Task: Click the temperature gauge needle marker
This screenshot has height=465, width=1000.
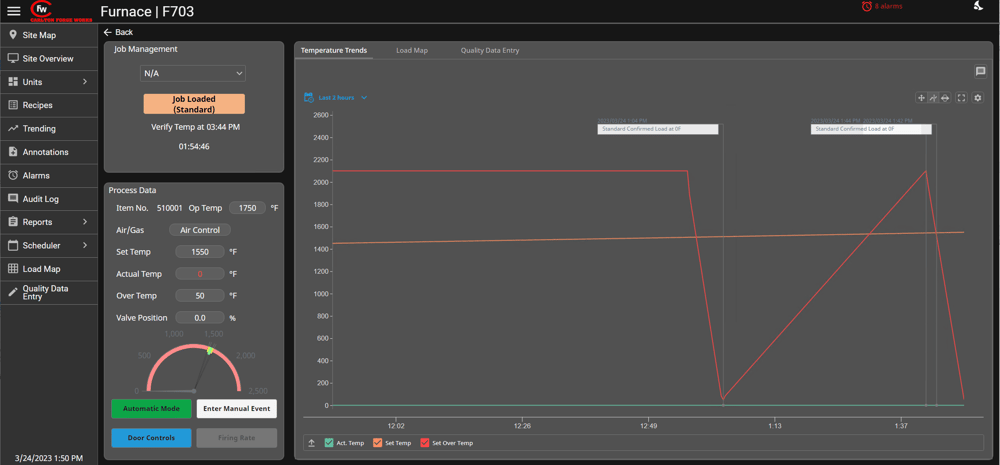Action: 210,350
